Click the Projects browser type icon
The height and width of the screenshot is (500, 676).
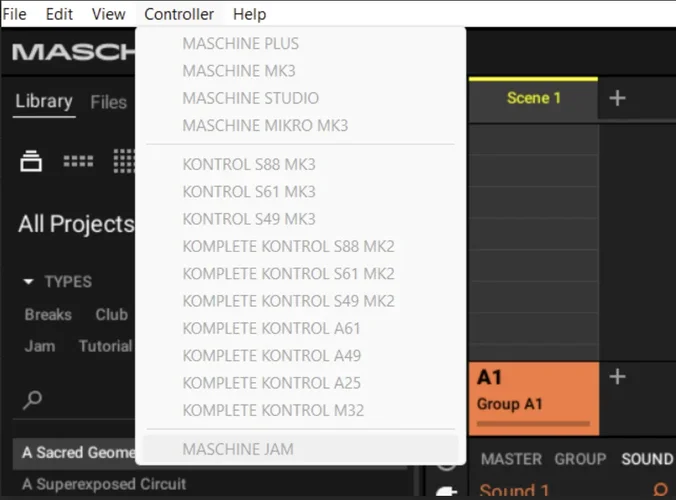point(31,161)
